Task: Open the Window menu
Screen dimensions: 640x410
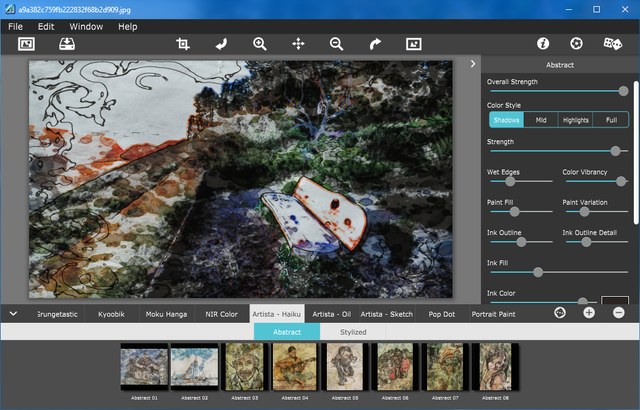Action: pos(86,27)
